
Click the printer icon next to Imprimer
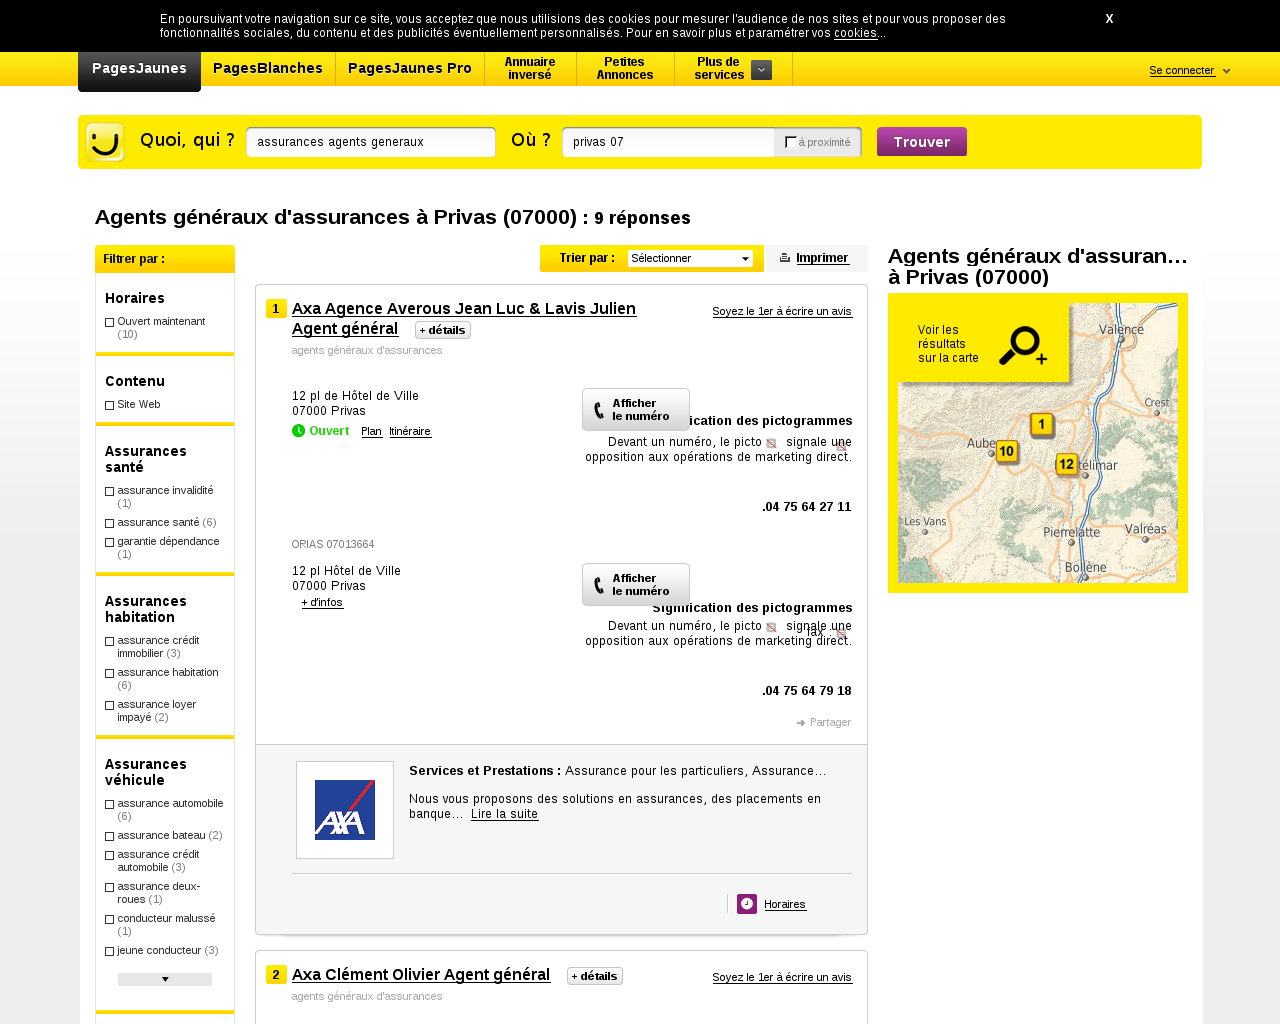tap(785, 258)
